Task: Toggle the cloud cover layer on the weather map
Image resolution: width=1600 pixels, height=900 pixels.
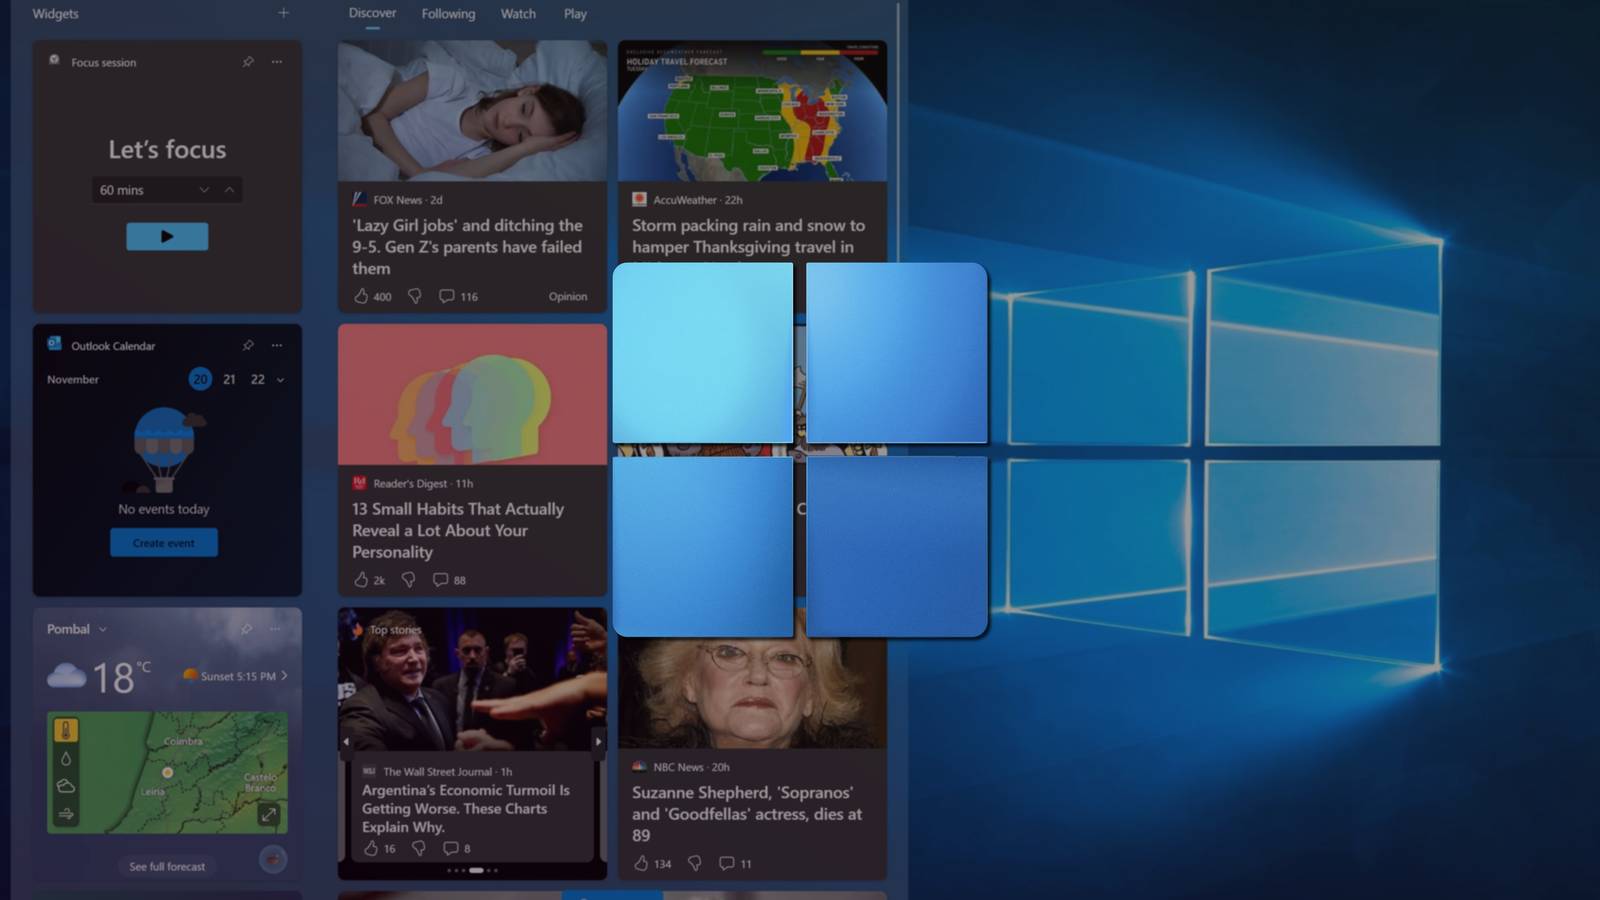Action: click(x=65, y=786)
